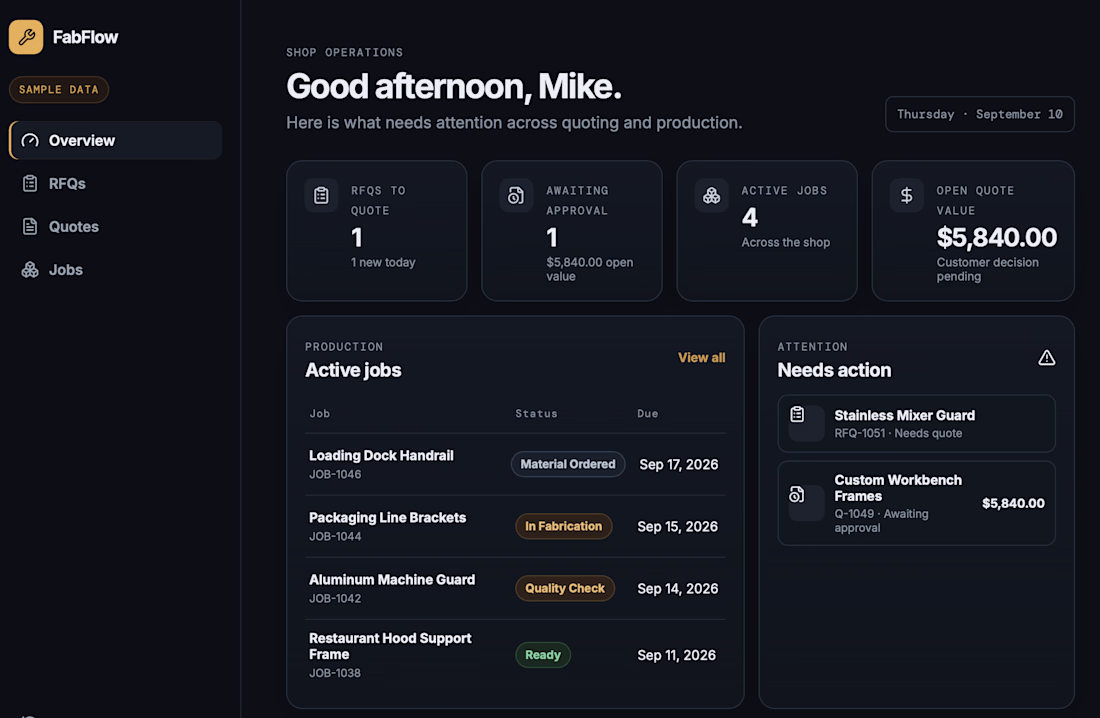Click the cubes icon on Active Jobs card
1100x718 pixels.
[x=711, y=195]
